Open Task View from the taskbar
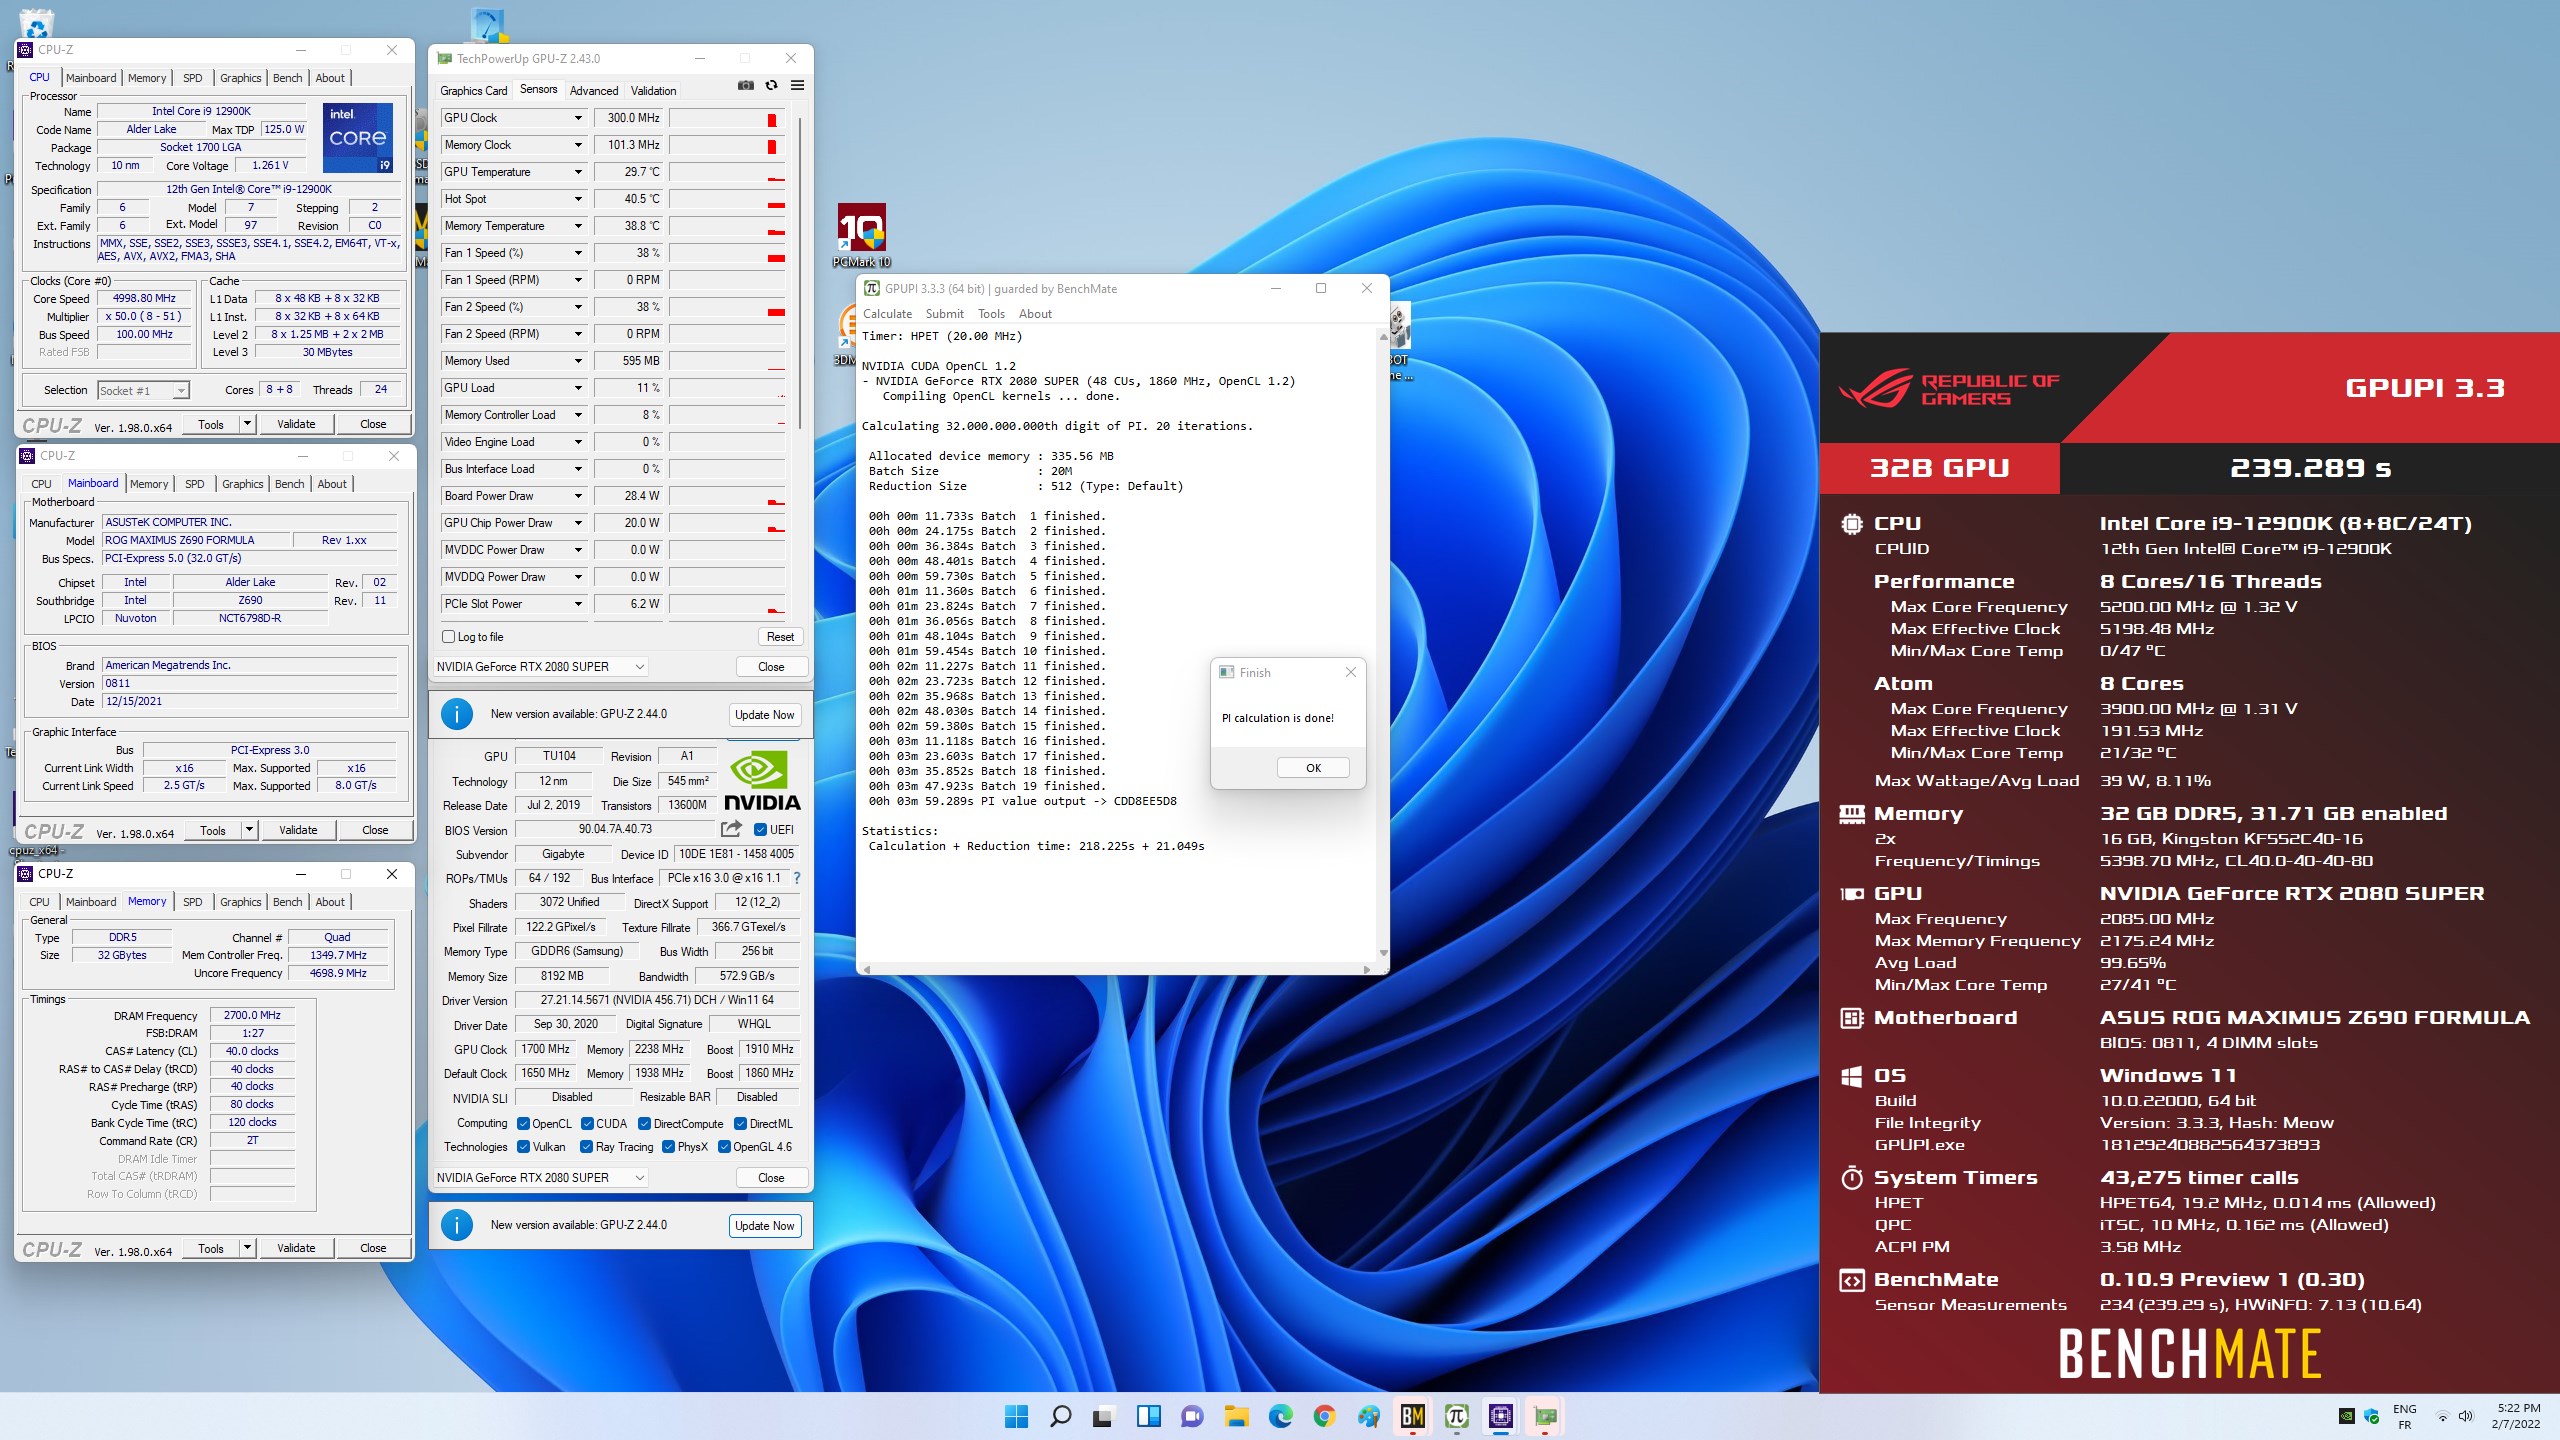Screen dimensions: 2560x1440 tap(1103, 1416)
